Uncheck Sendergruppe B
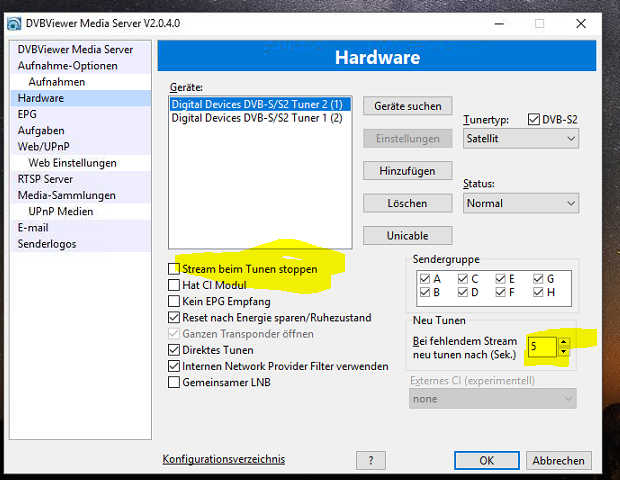 pos(425,292)
